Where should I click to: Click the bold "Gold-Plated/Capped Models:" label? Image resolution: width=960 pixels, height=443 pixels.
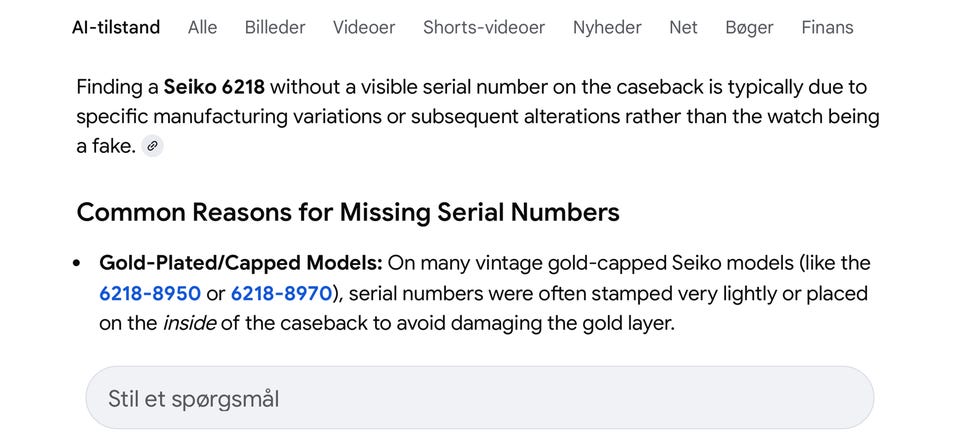point(240,263)
